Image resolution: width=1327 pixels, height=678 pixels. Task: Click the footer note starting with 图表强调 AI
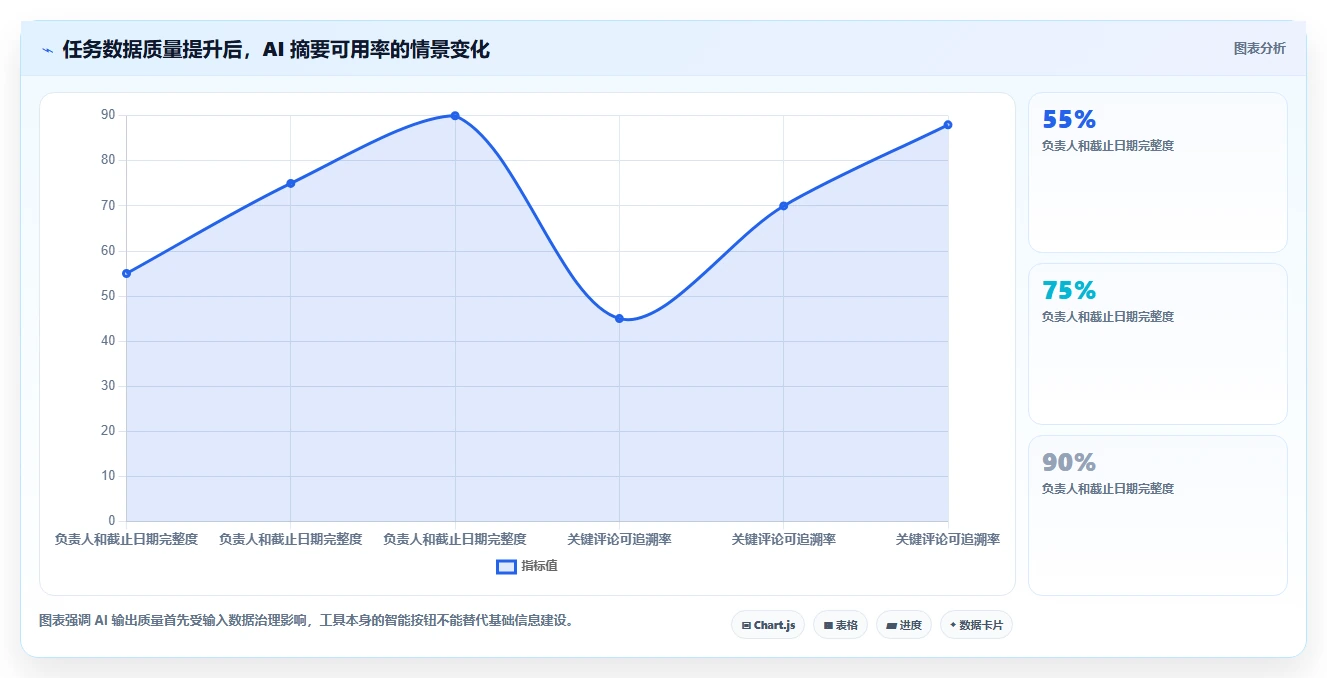[x=307, y=620]
